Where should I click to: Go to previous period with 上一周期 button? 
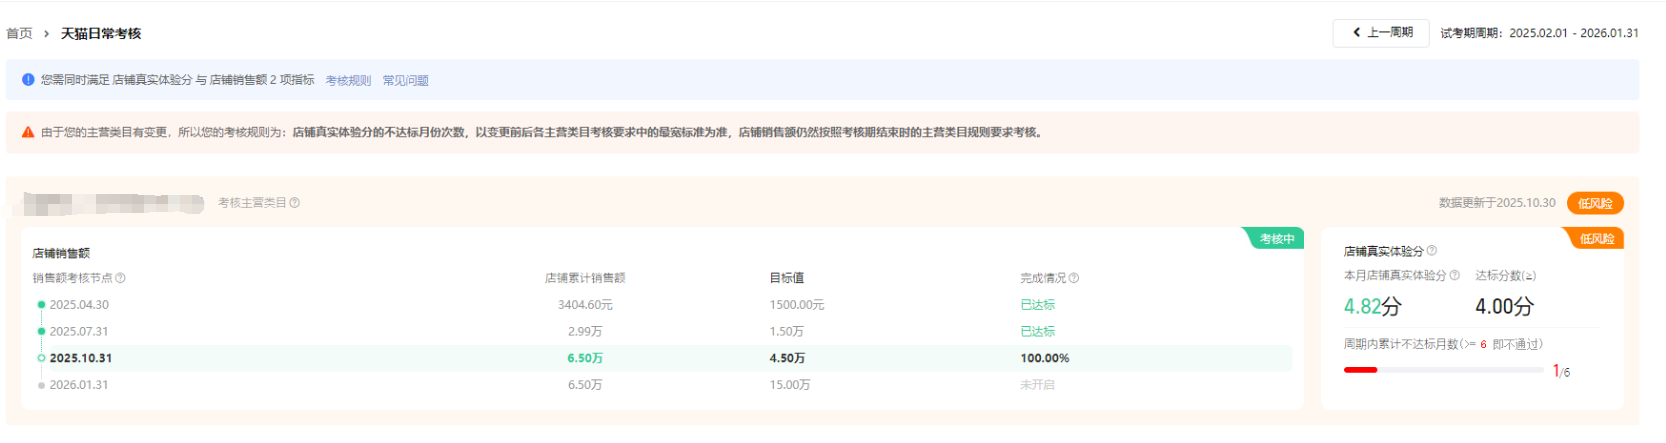[x=1381, y=33]
